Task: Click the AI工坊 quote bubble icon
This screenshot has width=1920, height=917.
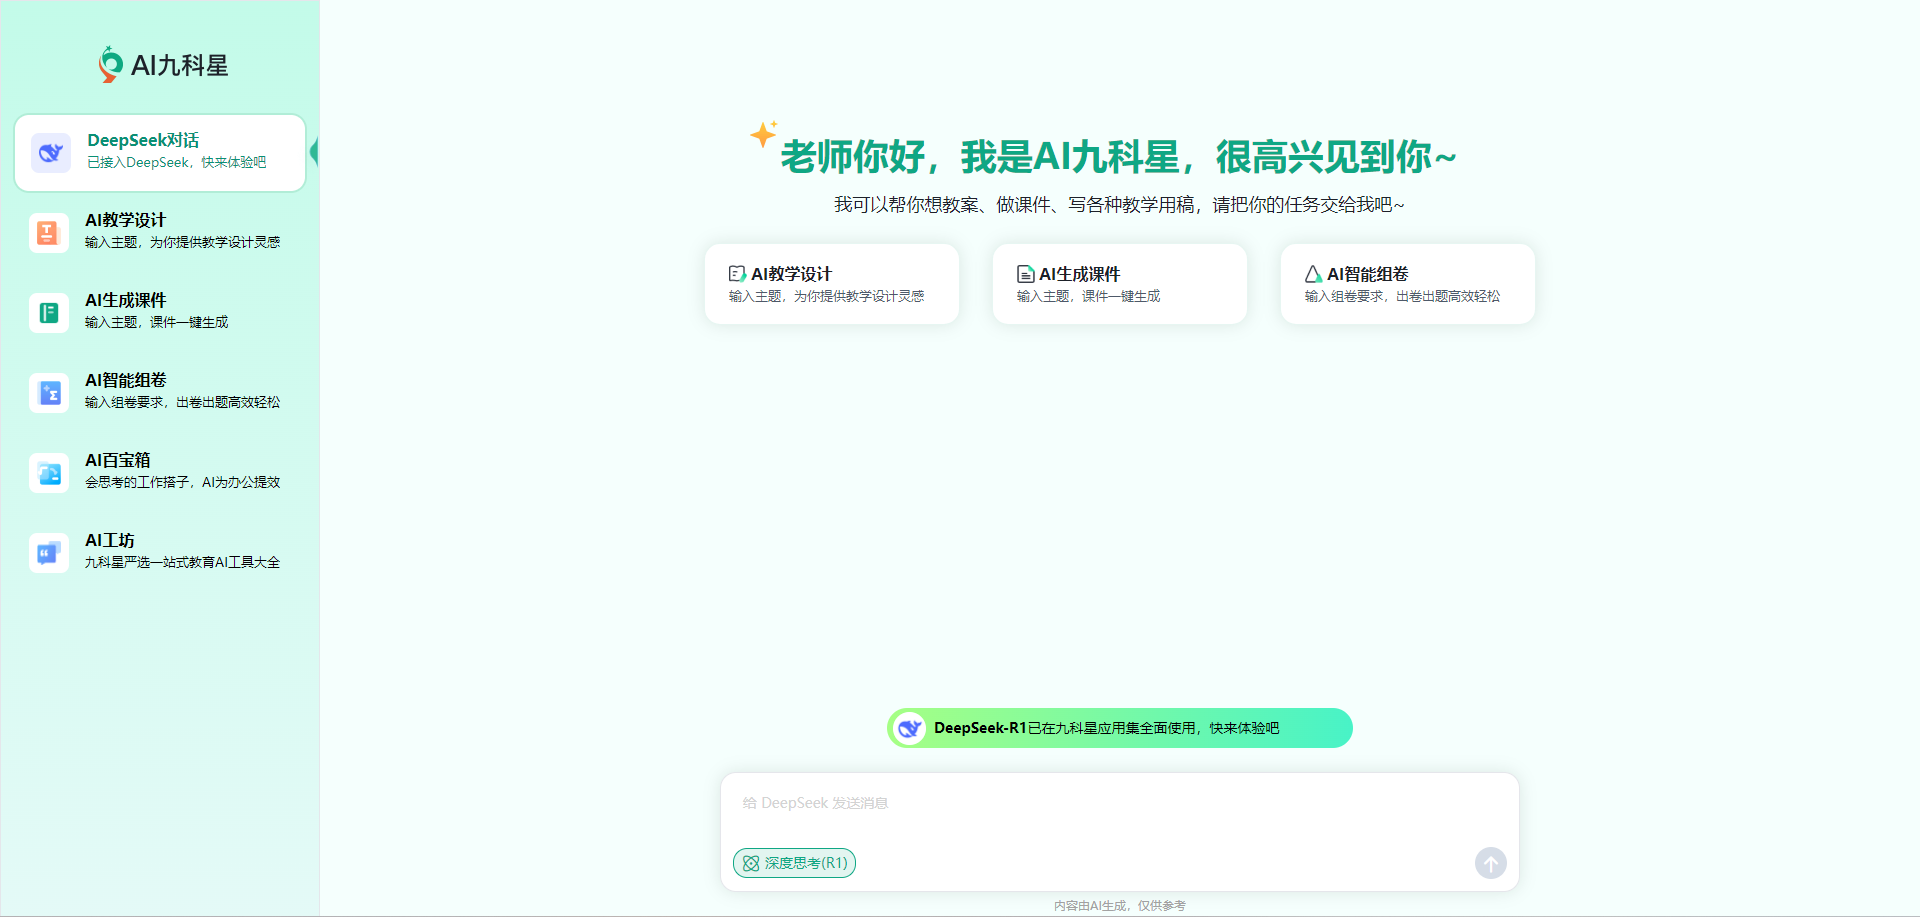Action: point(48,553)
